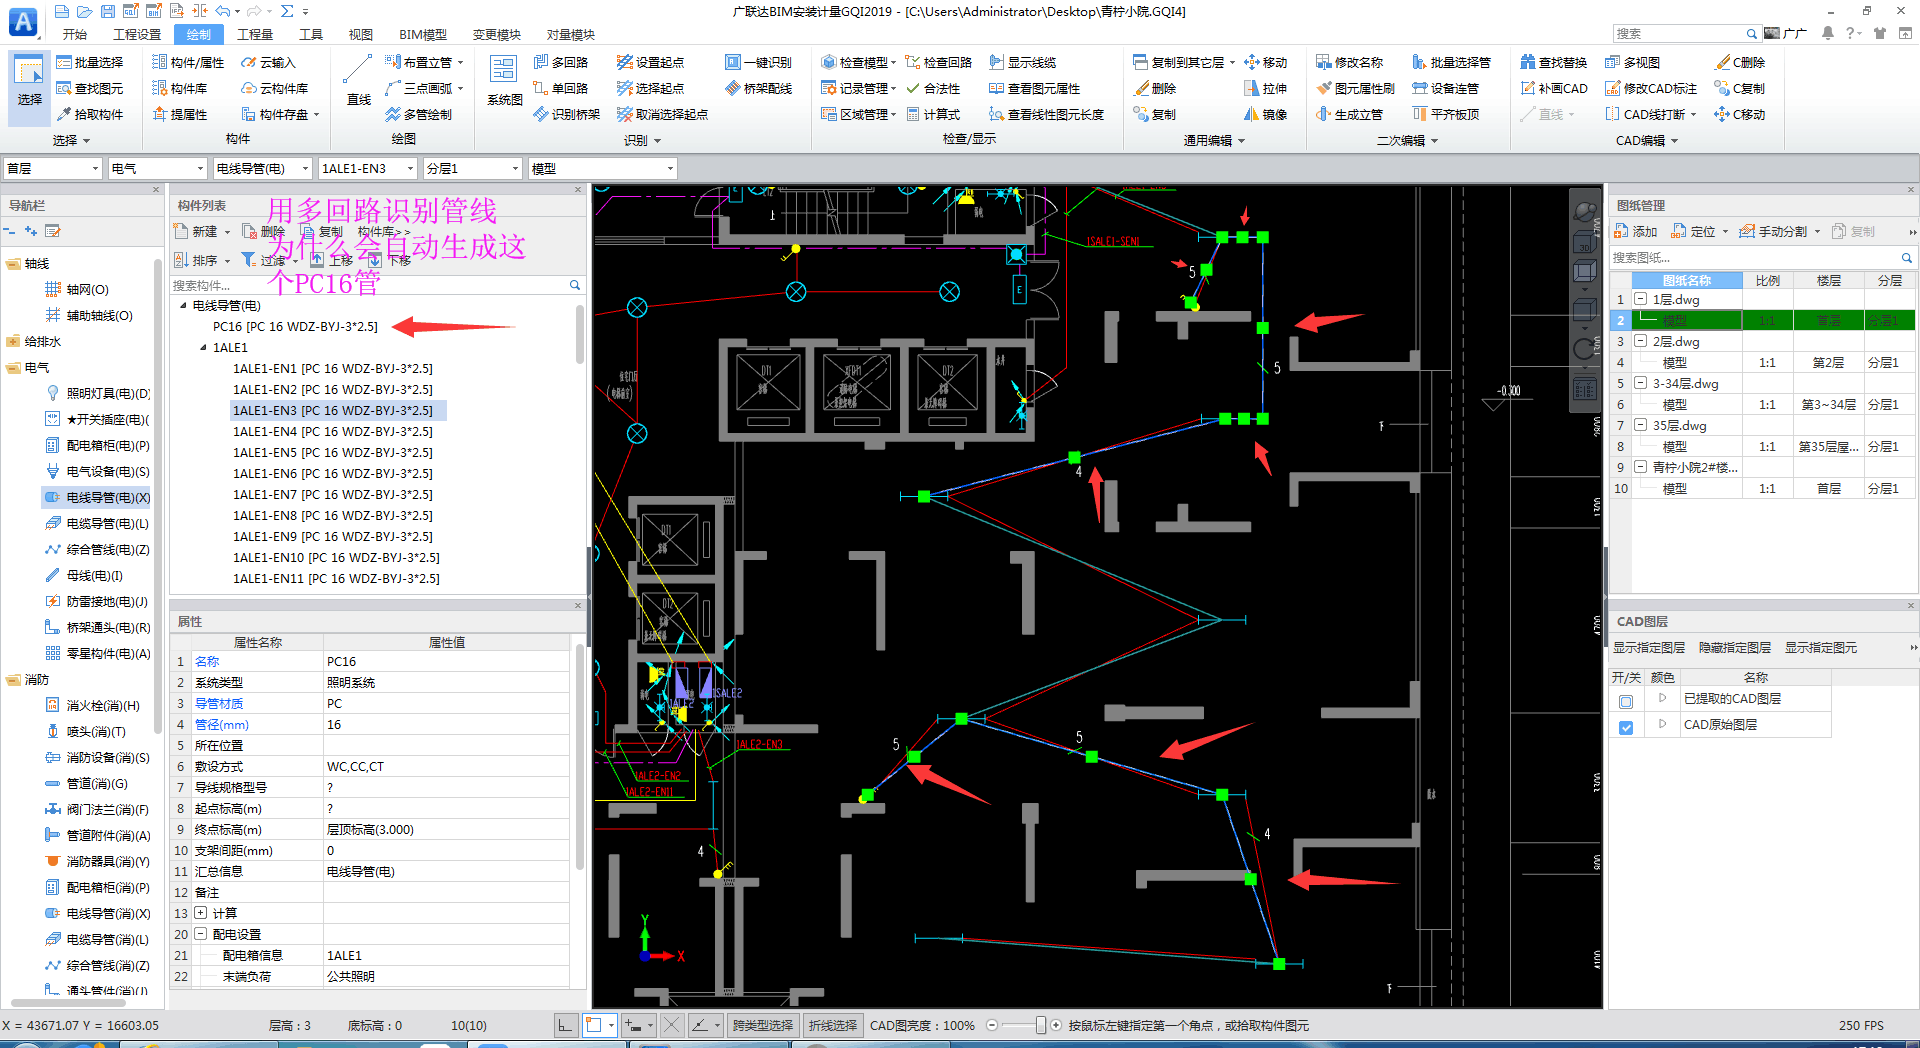
Task: Click the 移动 move tool
Action: coord(1266,62)
